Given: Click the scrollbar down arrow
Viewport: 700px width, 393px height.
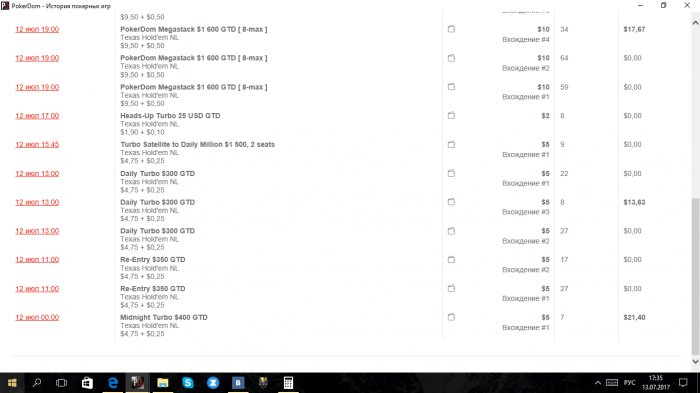Looking at the screenshot, I should [696, 361].
